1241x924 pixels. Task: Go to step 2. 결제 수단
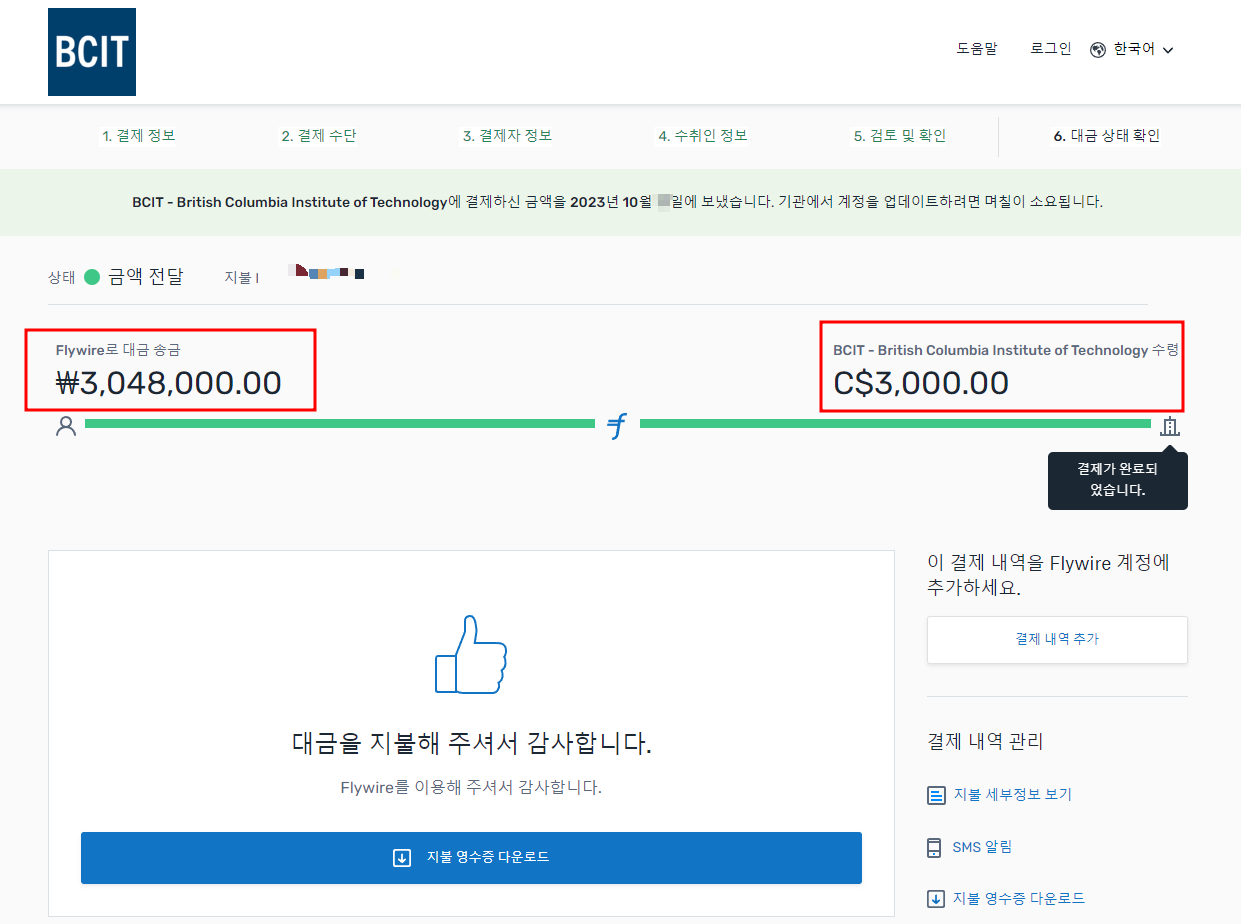pos(318,136)
